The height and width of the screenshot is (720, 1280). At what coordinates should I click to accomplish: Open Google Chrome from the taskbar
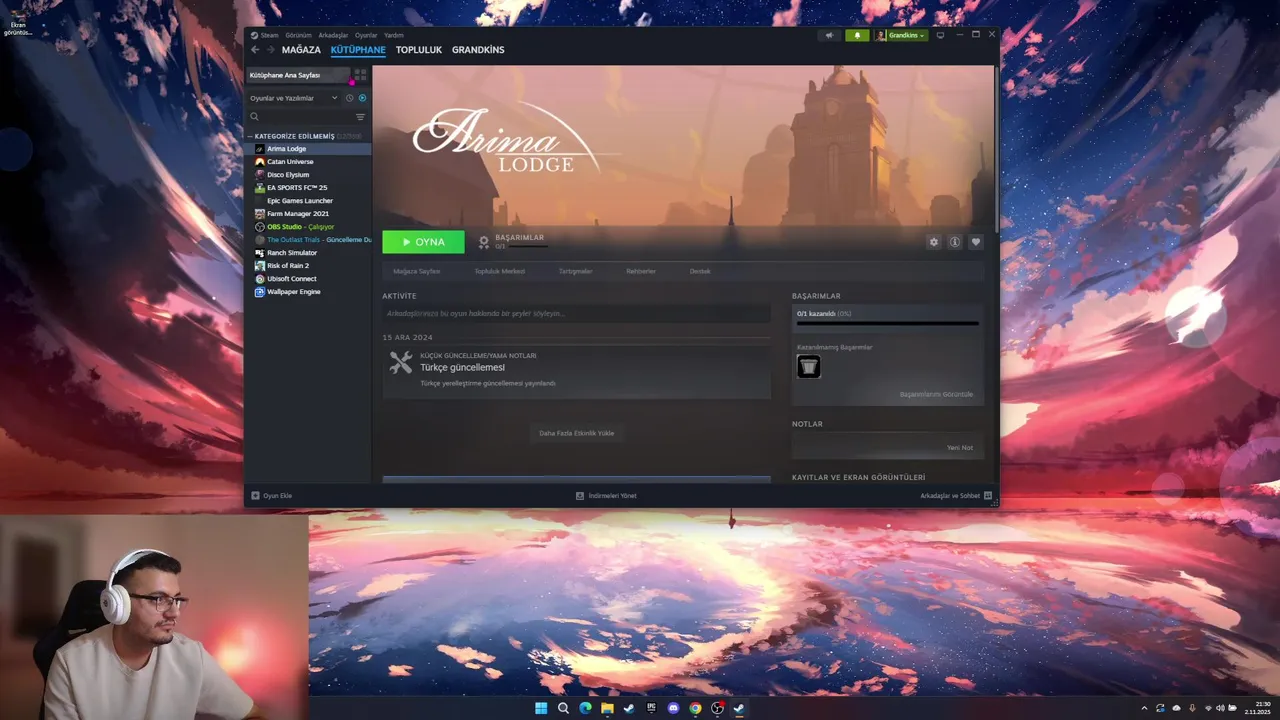point(695,708)
